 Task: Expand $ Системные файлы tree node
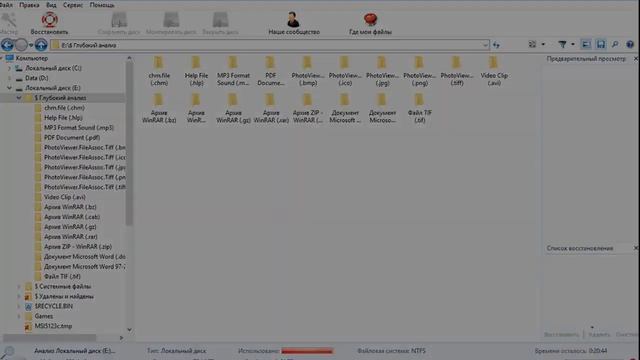coord(19,287)
